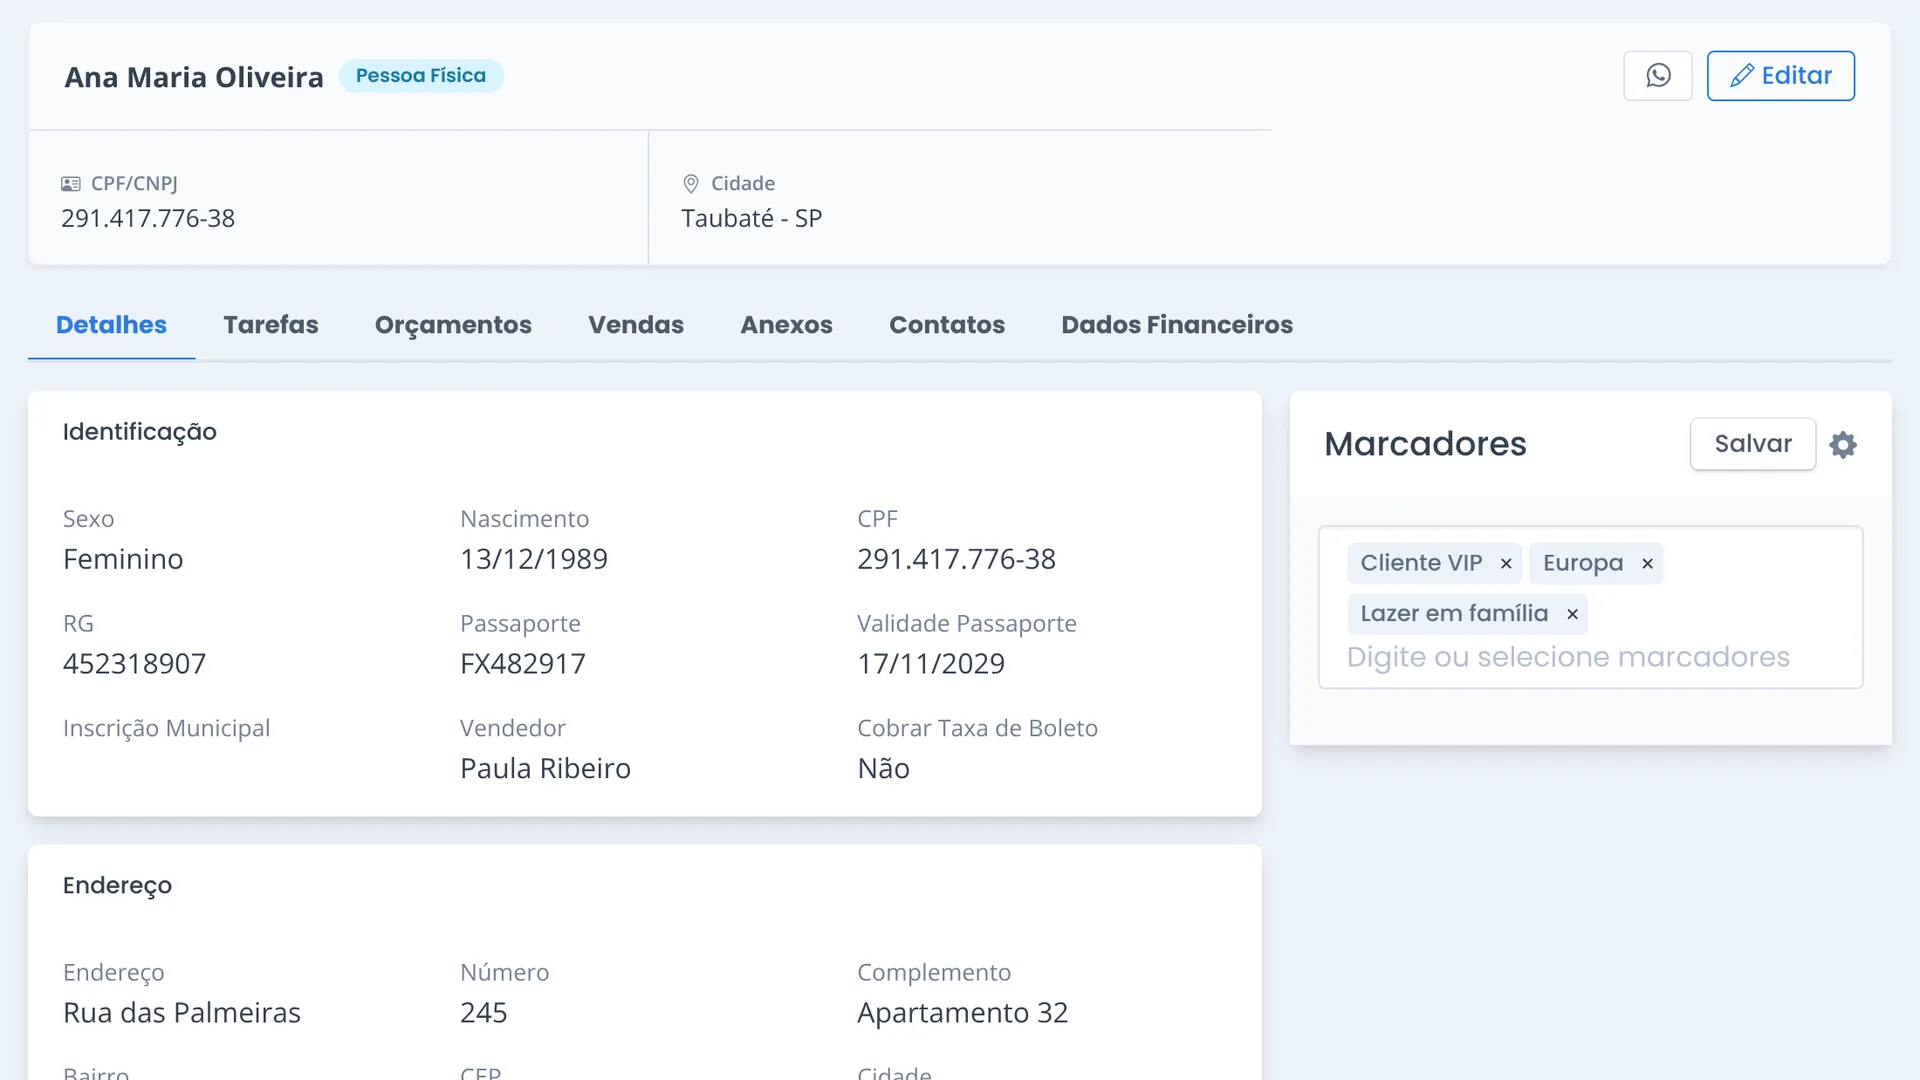Click the Inscrição Municipal label

pyautogui.click(x=167, y=729)
